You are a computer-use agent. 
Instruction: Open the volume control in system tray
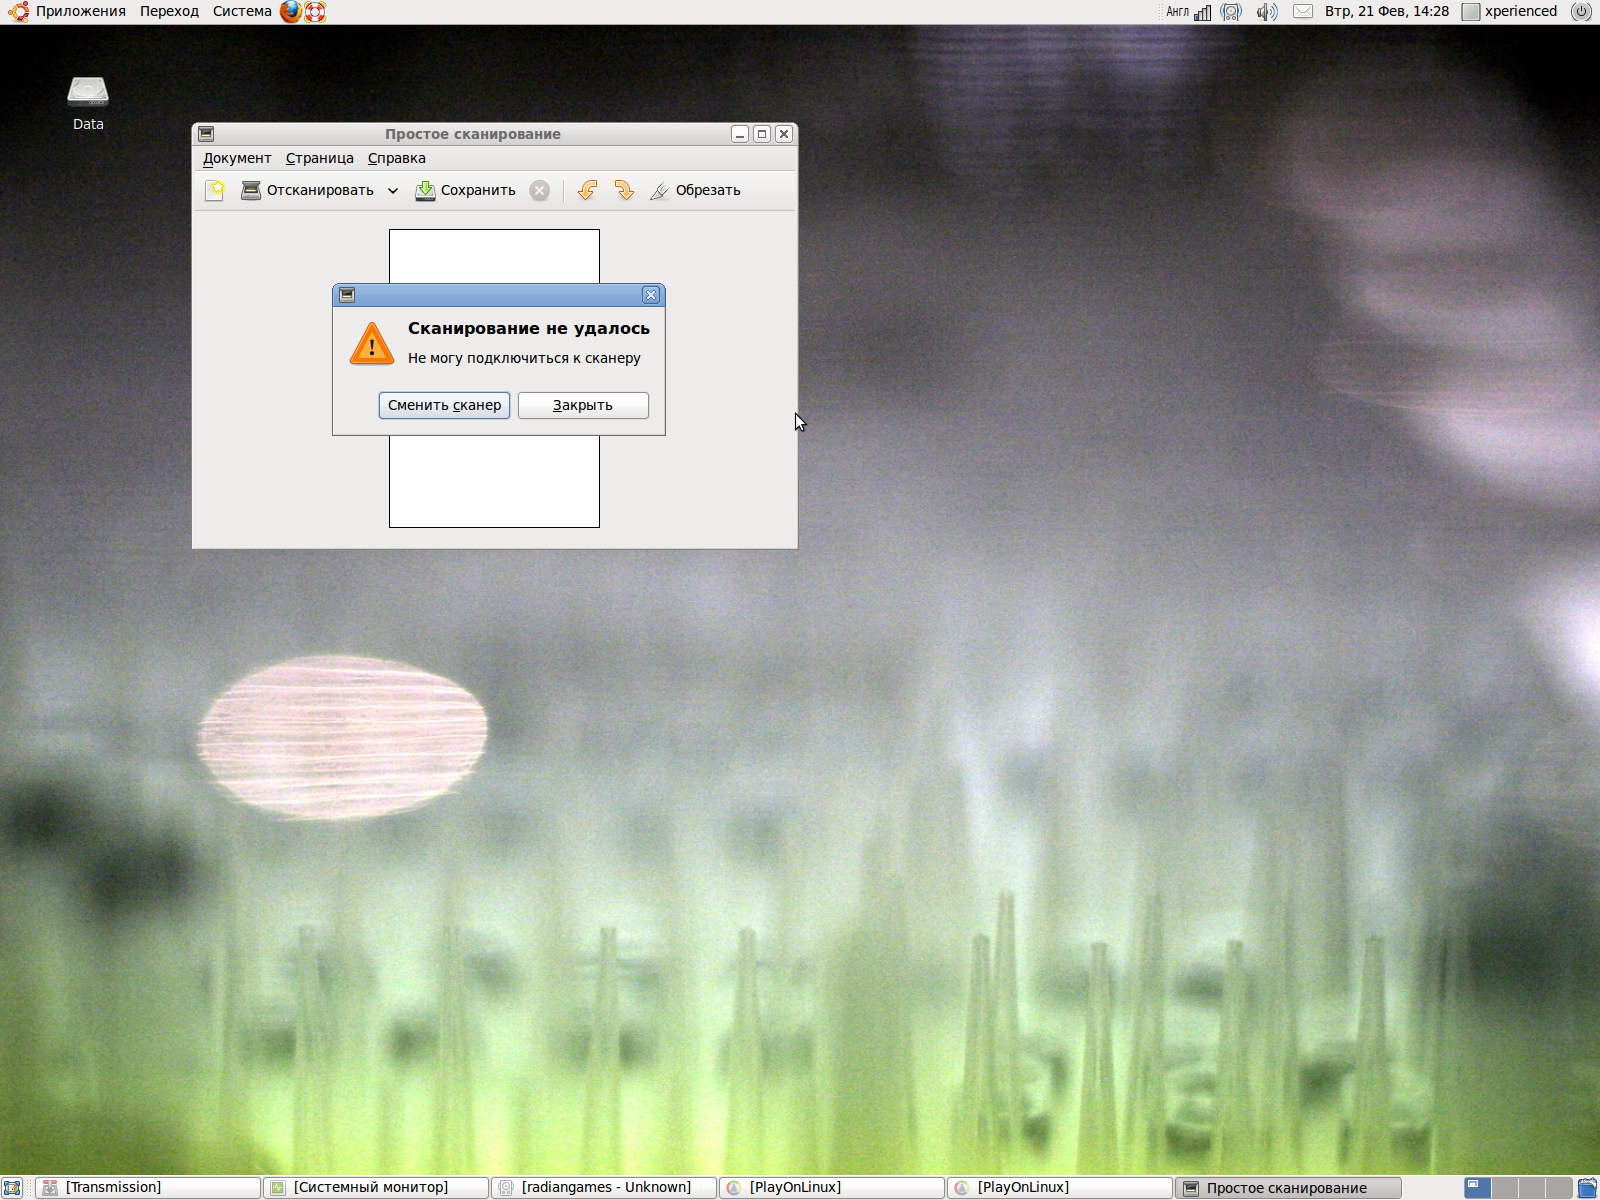click(1267, 12)
